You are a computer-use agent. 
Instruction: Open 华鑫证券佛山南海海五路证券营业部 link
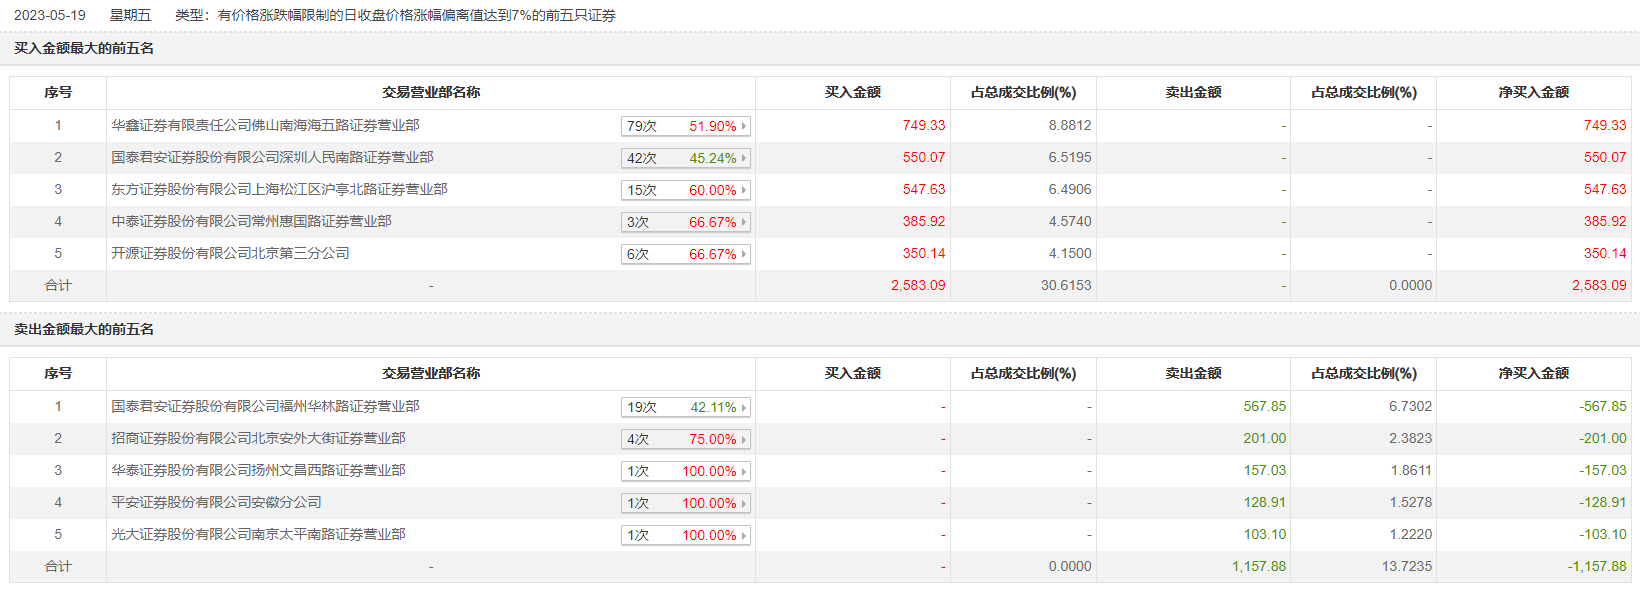[265, 125]
